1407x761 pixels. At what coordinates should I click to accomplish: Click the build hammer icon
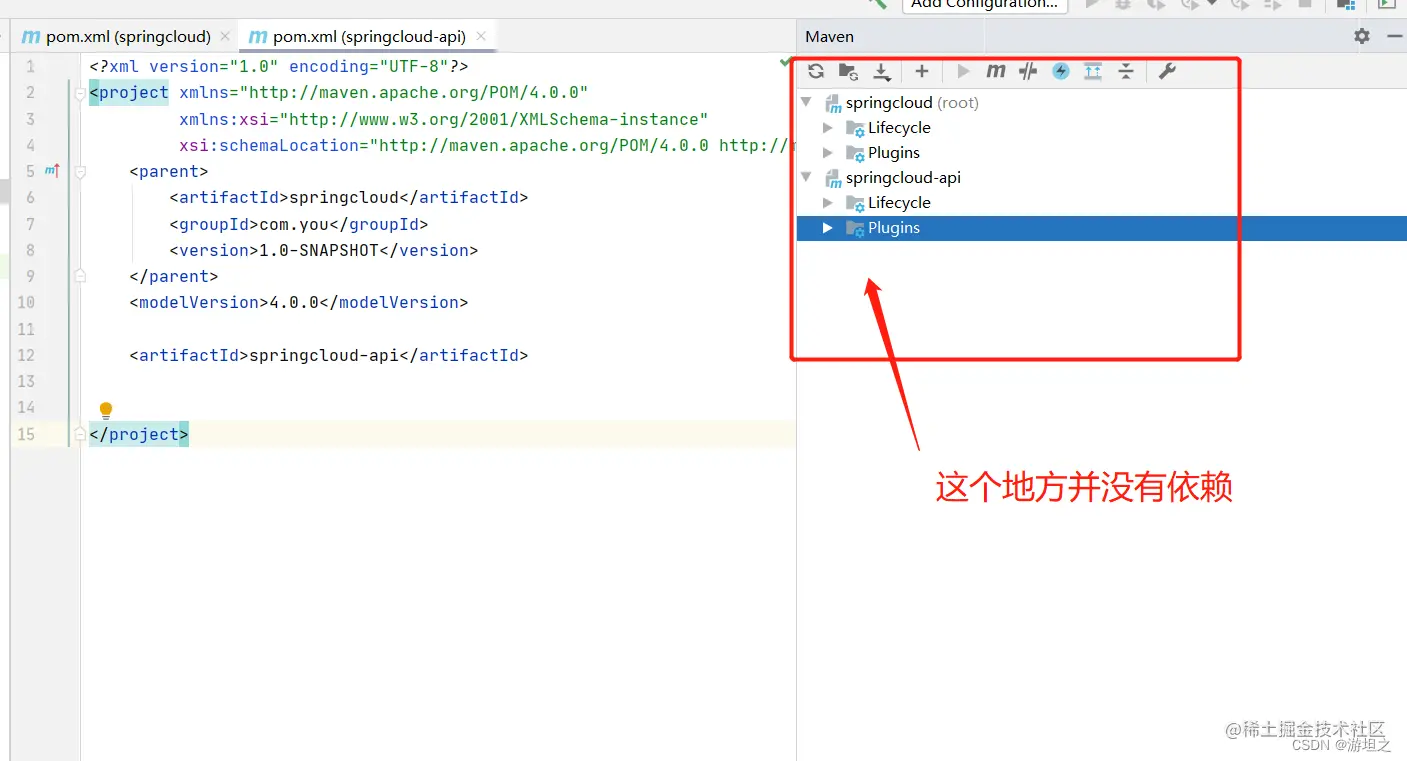pos(878,4)
